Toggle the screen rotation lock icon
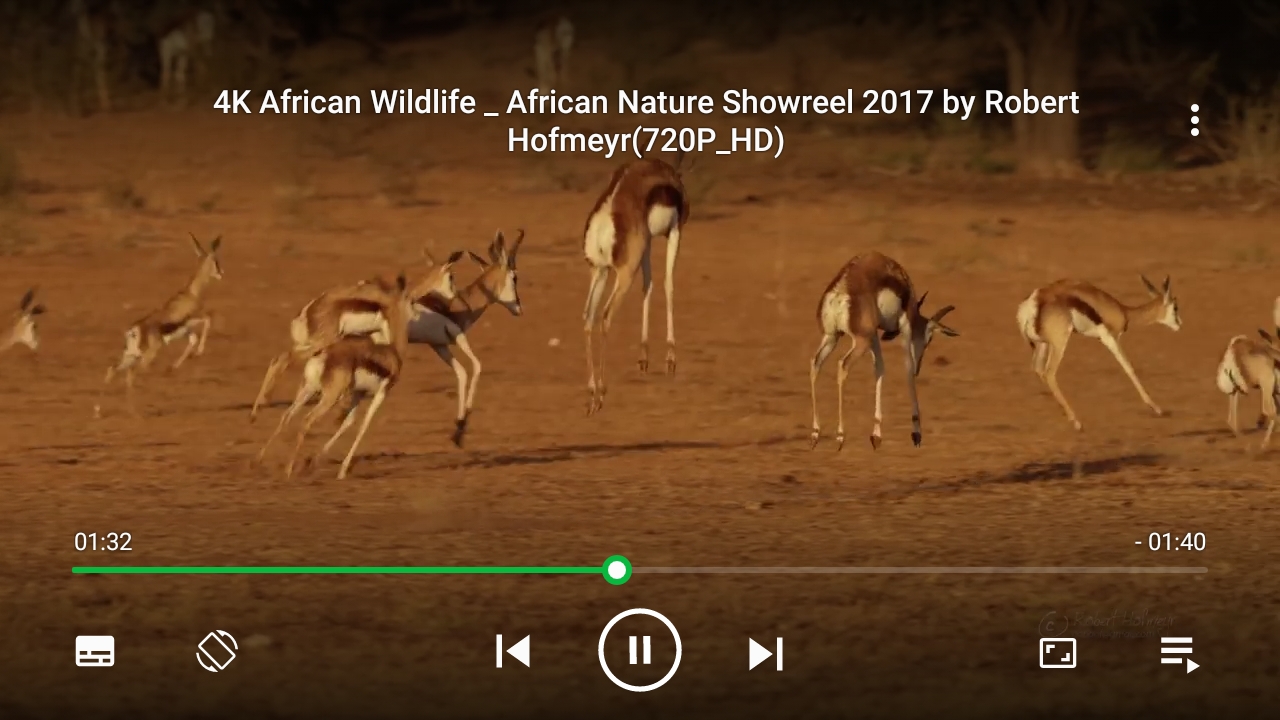This screenshot has width=1280, height=720. (217, 652)
